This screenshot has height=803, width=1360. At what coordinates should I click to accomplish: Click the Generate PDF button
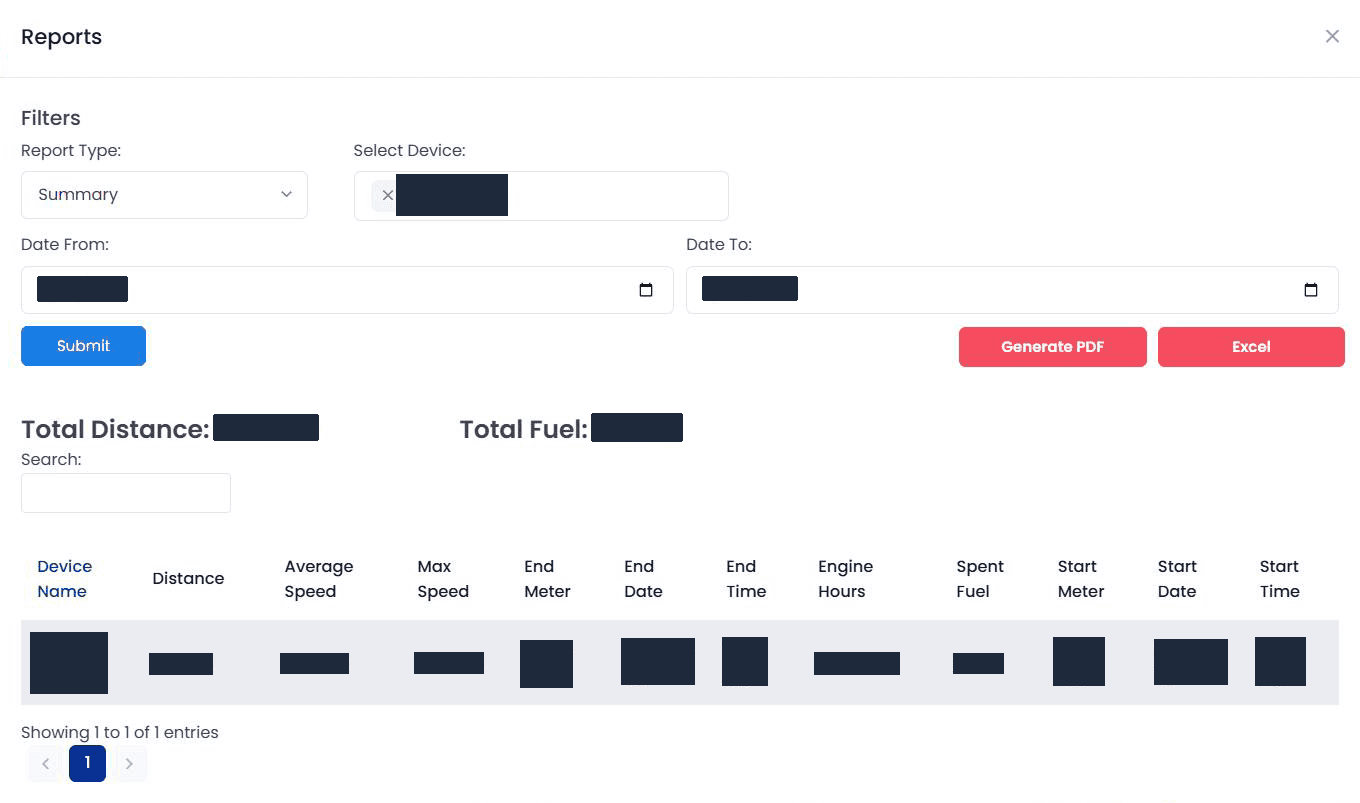(1052, 347)
